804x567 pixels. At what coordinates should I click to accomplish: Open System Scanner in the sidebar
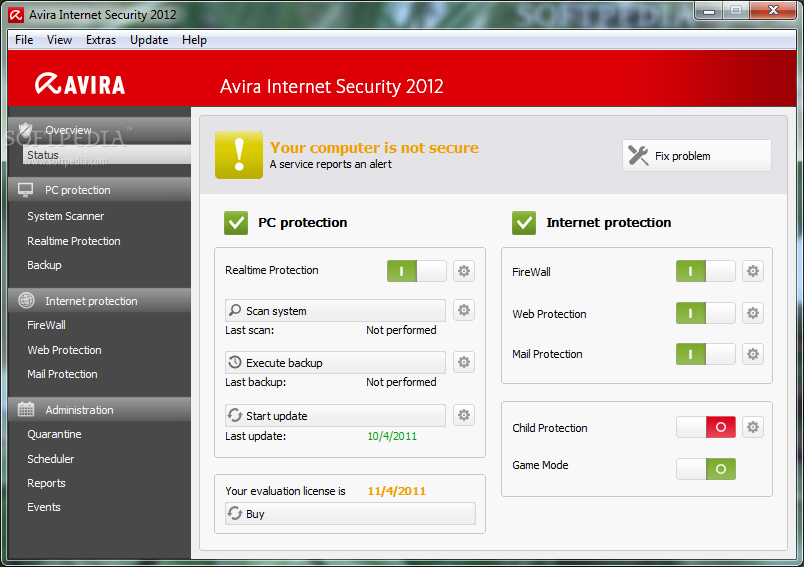point(66,216)
